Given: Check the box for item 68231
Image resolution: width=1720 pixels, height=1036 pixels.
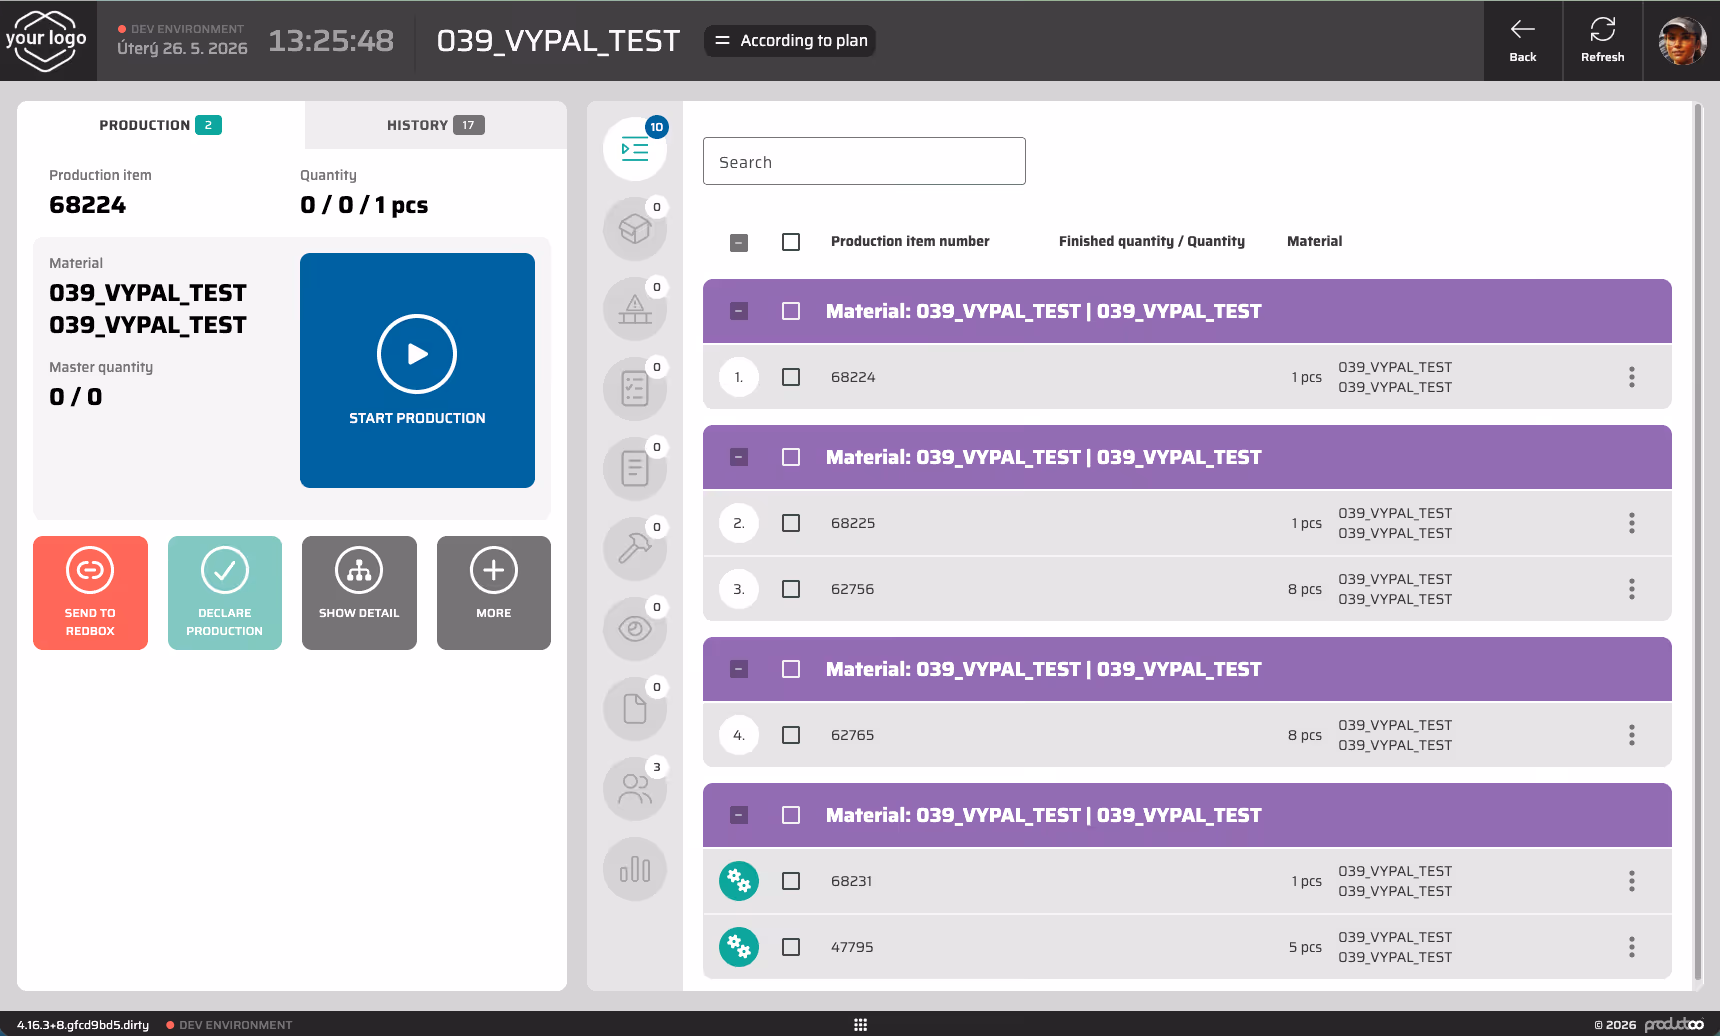Looking at the screenshot, I should (791, 881).
